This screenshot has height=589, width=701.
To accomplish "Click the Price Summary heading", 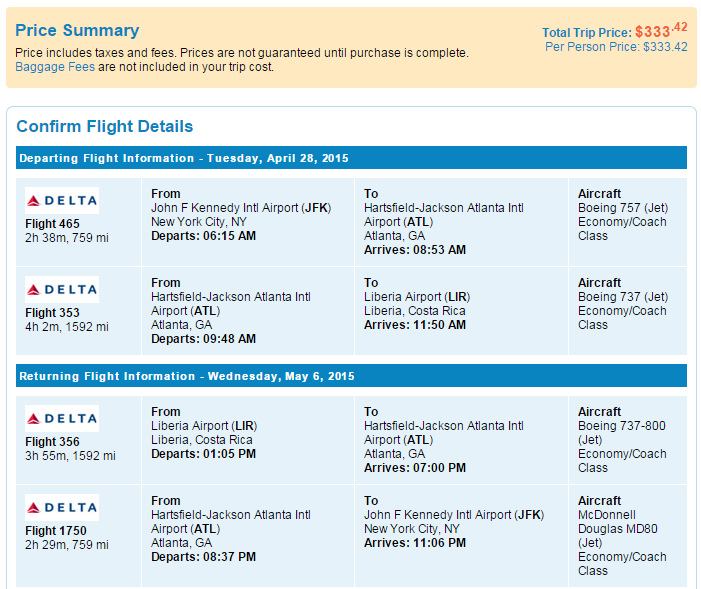I will (x=77, y=31).
